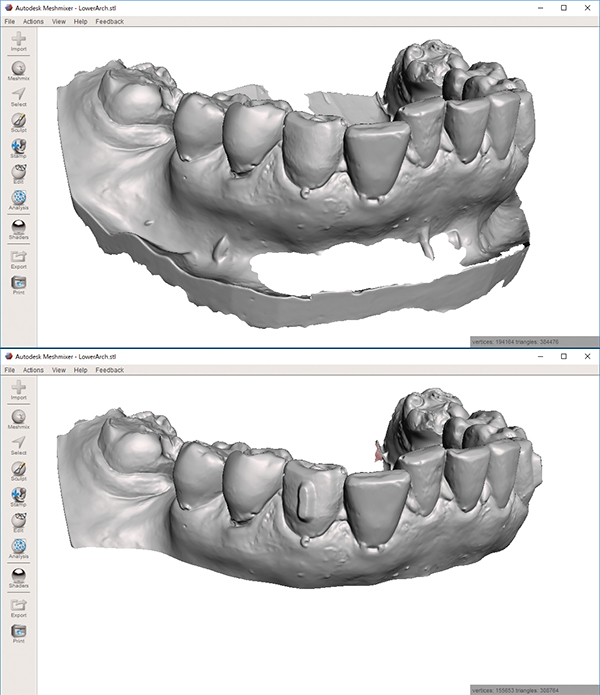
Task: Click Import in the top window sidebar
Action: [x=19, y=42]
